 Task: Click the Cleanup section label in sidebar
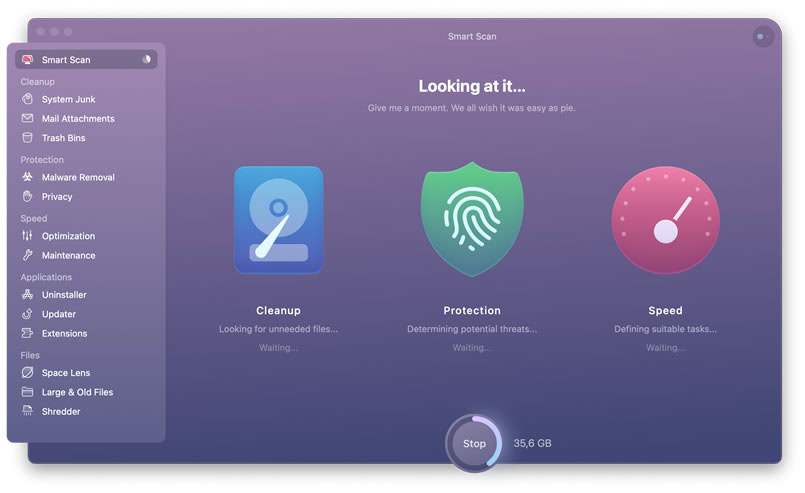(x=37, y=82)
